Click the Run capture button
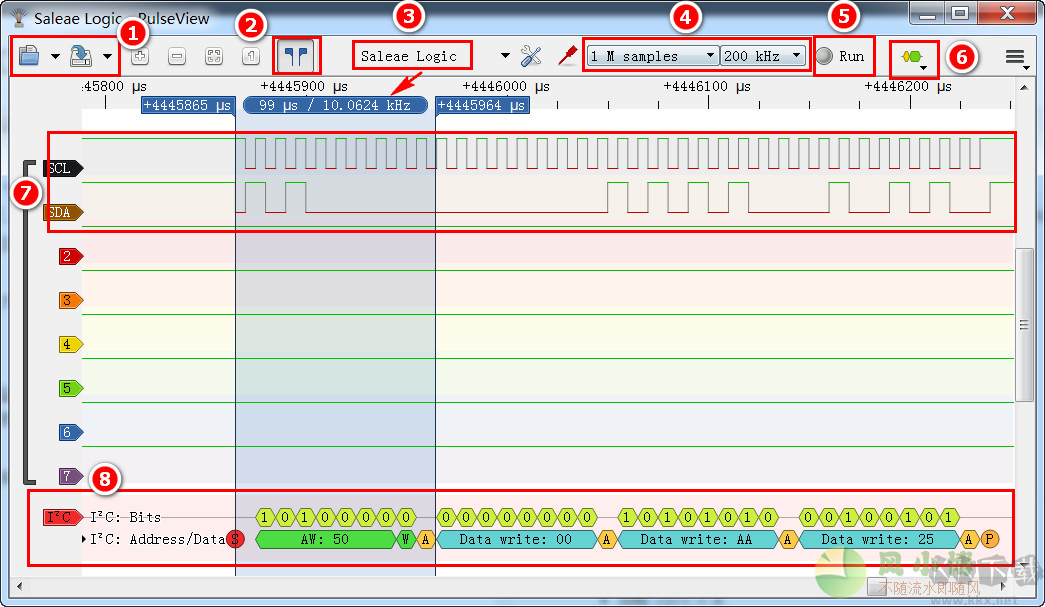Screen dimensions: 1045x607 841,56
